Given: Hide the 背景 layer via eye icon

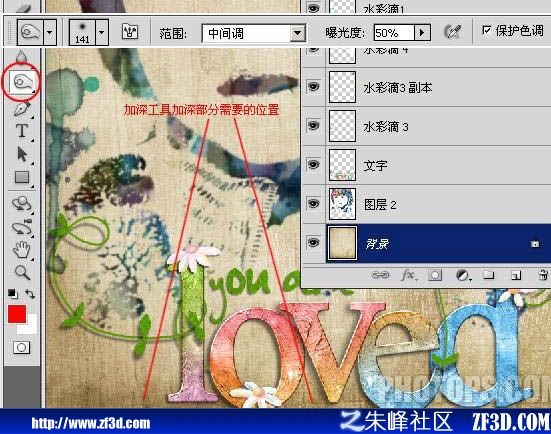Looking at the screenshot, I should pos(313,242).
